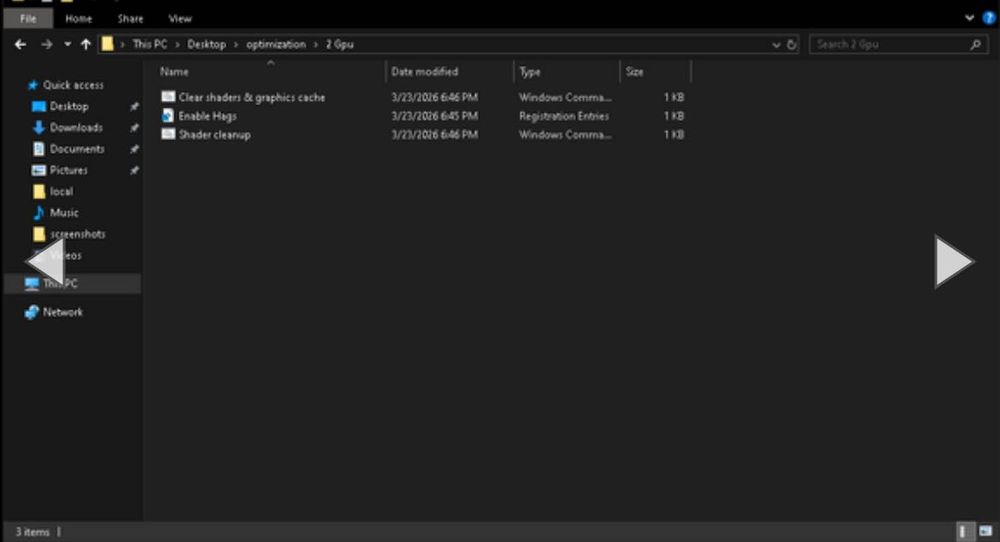Sort by the Size column
The height and width of the screenshot is (542, 1000).
(x=635, y=71)
